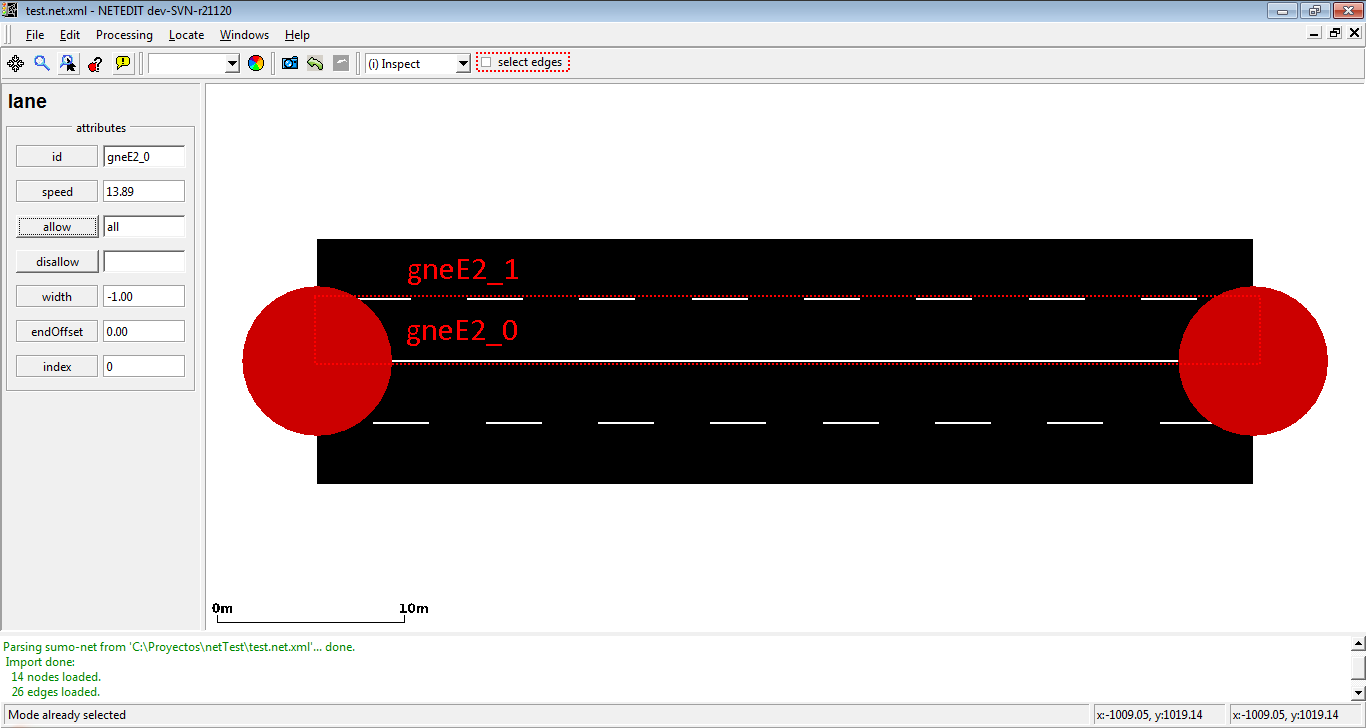Click the disallow attribute button
Image resolution: width=1366 pixels, height=728 pixels.
pyautogui.click(x=57, y=262)
